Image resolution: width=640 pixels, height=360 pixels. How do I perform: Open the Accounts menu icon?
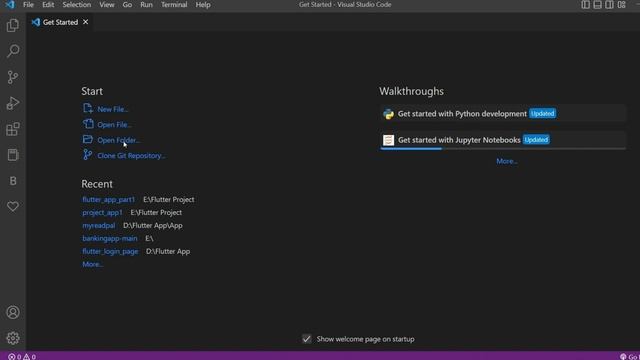[13, 312]
